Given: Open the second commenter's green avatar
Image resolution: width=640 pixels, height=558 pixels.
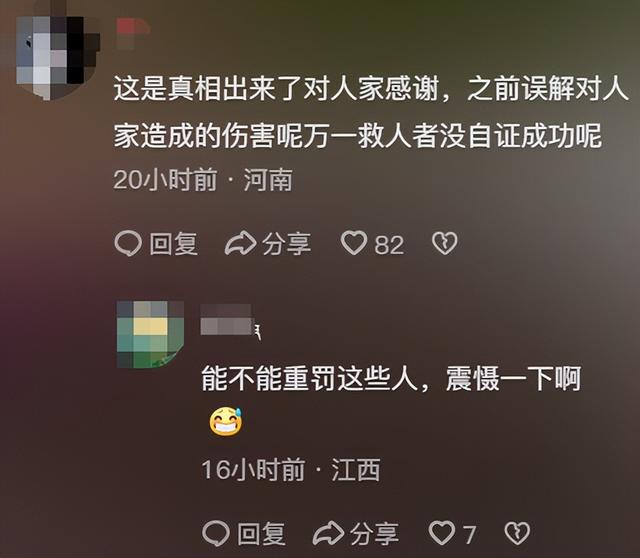Looking at the screenshot, I should tap(150, 334).
